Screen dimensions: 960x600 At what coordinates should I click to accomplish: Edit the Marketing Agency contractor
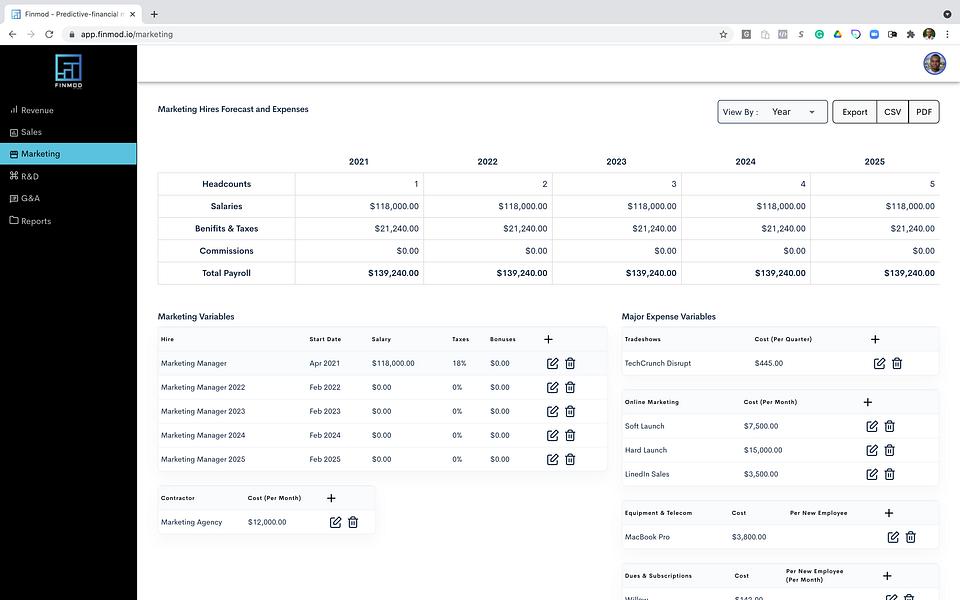pos(335,522)
